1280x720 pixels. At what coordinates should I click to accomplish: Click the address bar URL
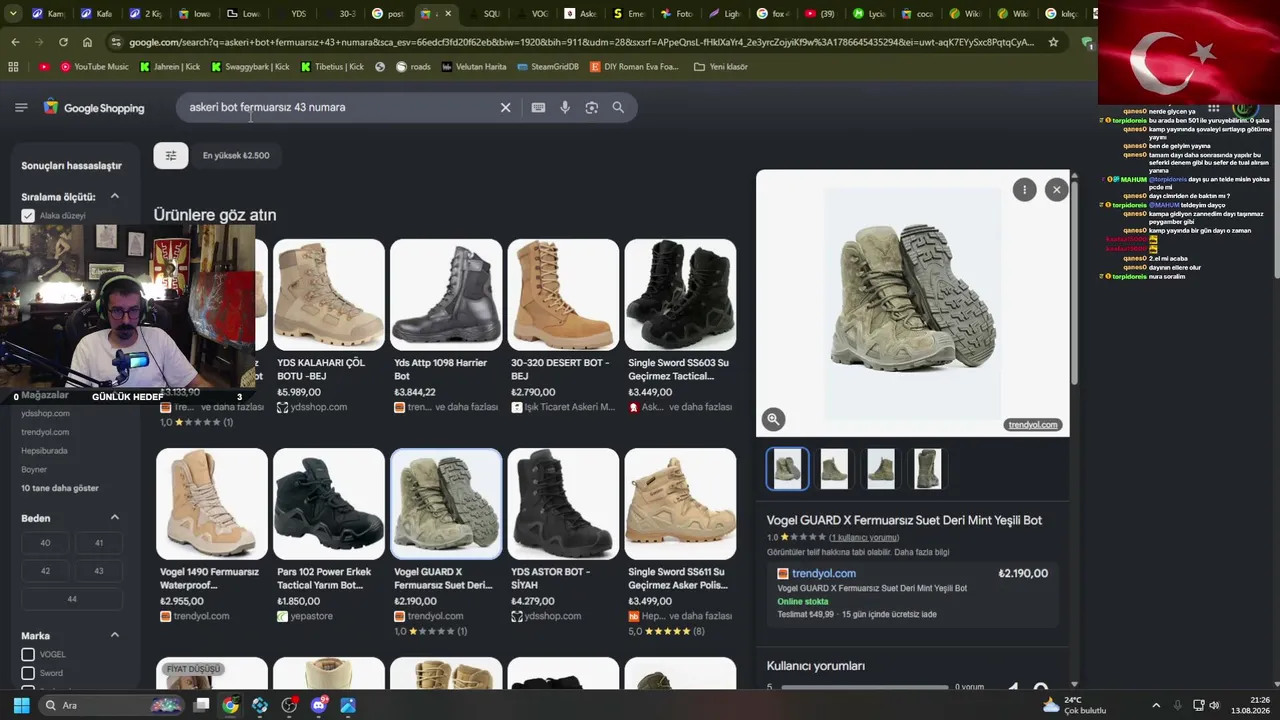tap(581, 42)
